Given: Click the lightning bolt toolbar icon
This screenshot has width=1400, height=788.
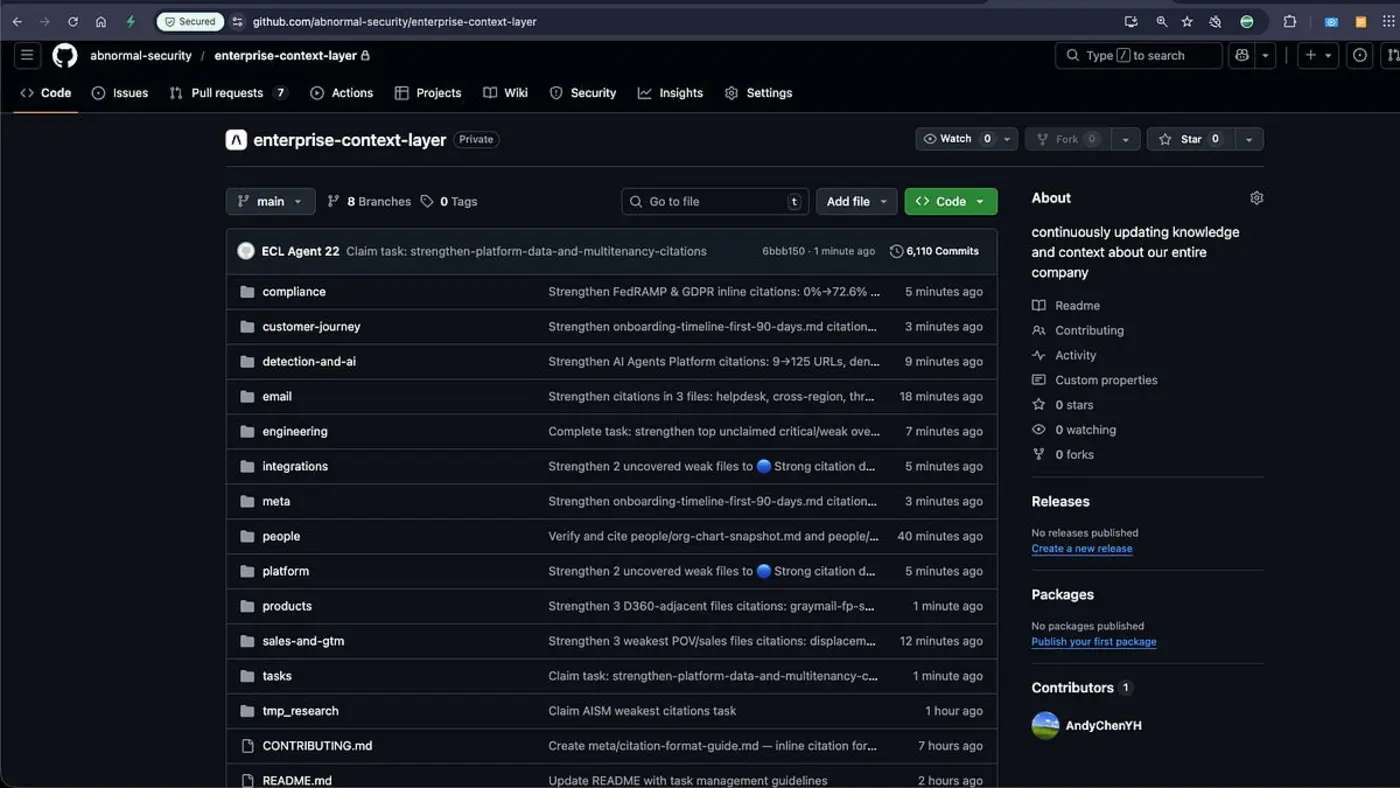Looking at the screenshot, I should (x=132, y=20).
